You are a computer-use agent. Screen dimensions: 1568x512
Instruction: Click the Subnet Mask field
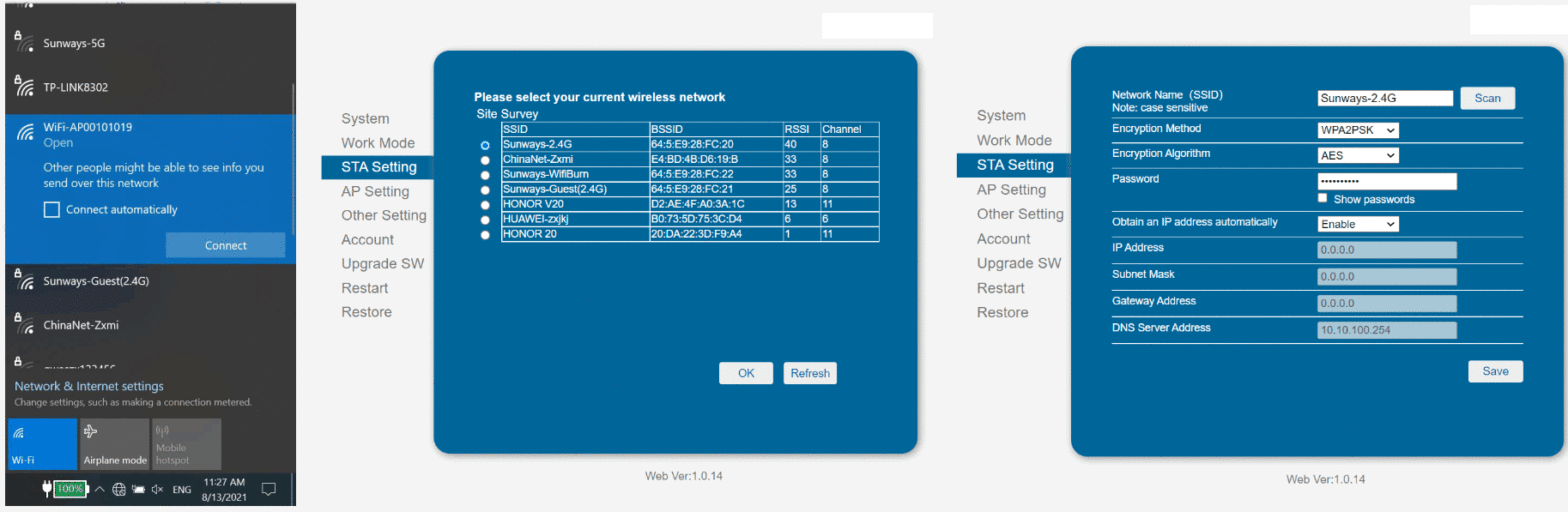(x=1387, y=276)
